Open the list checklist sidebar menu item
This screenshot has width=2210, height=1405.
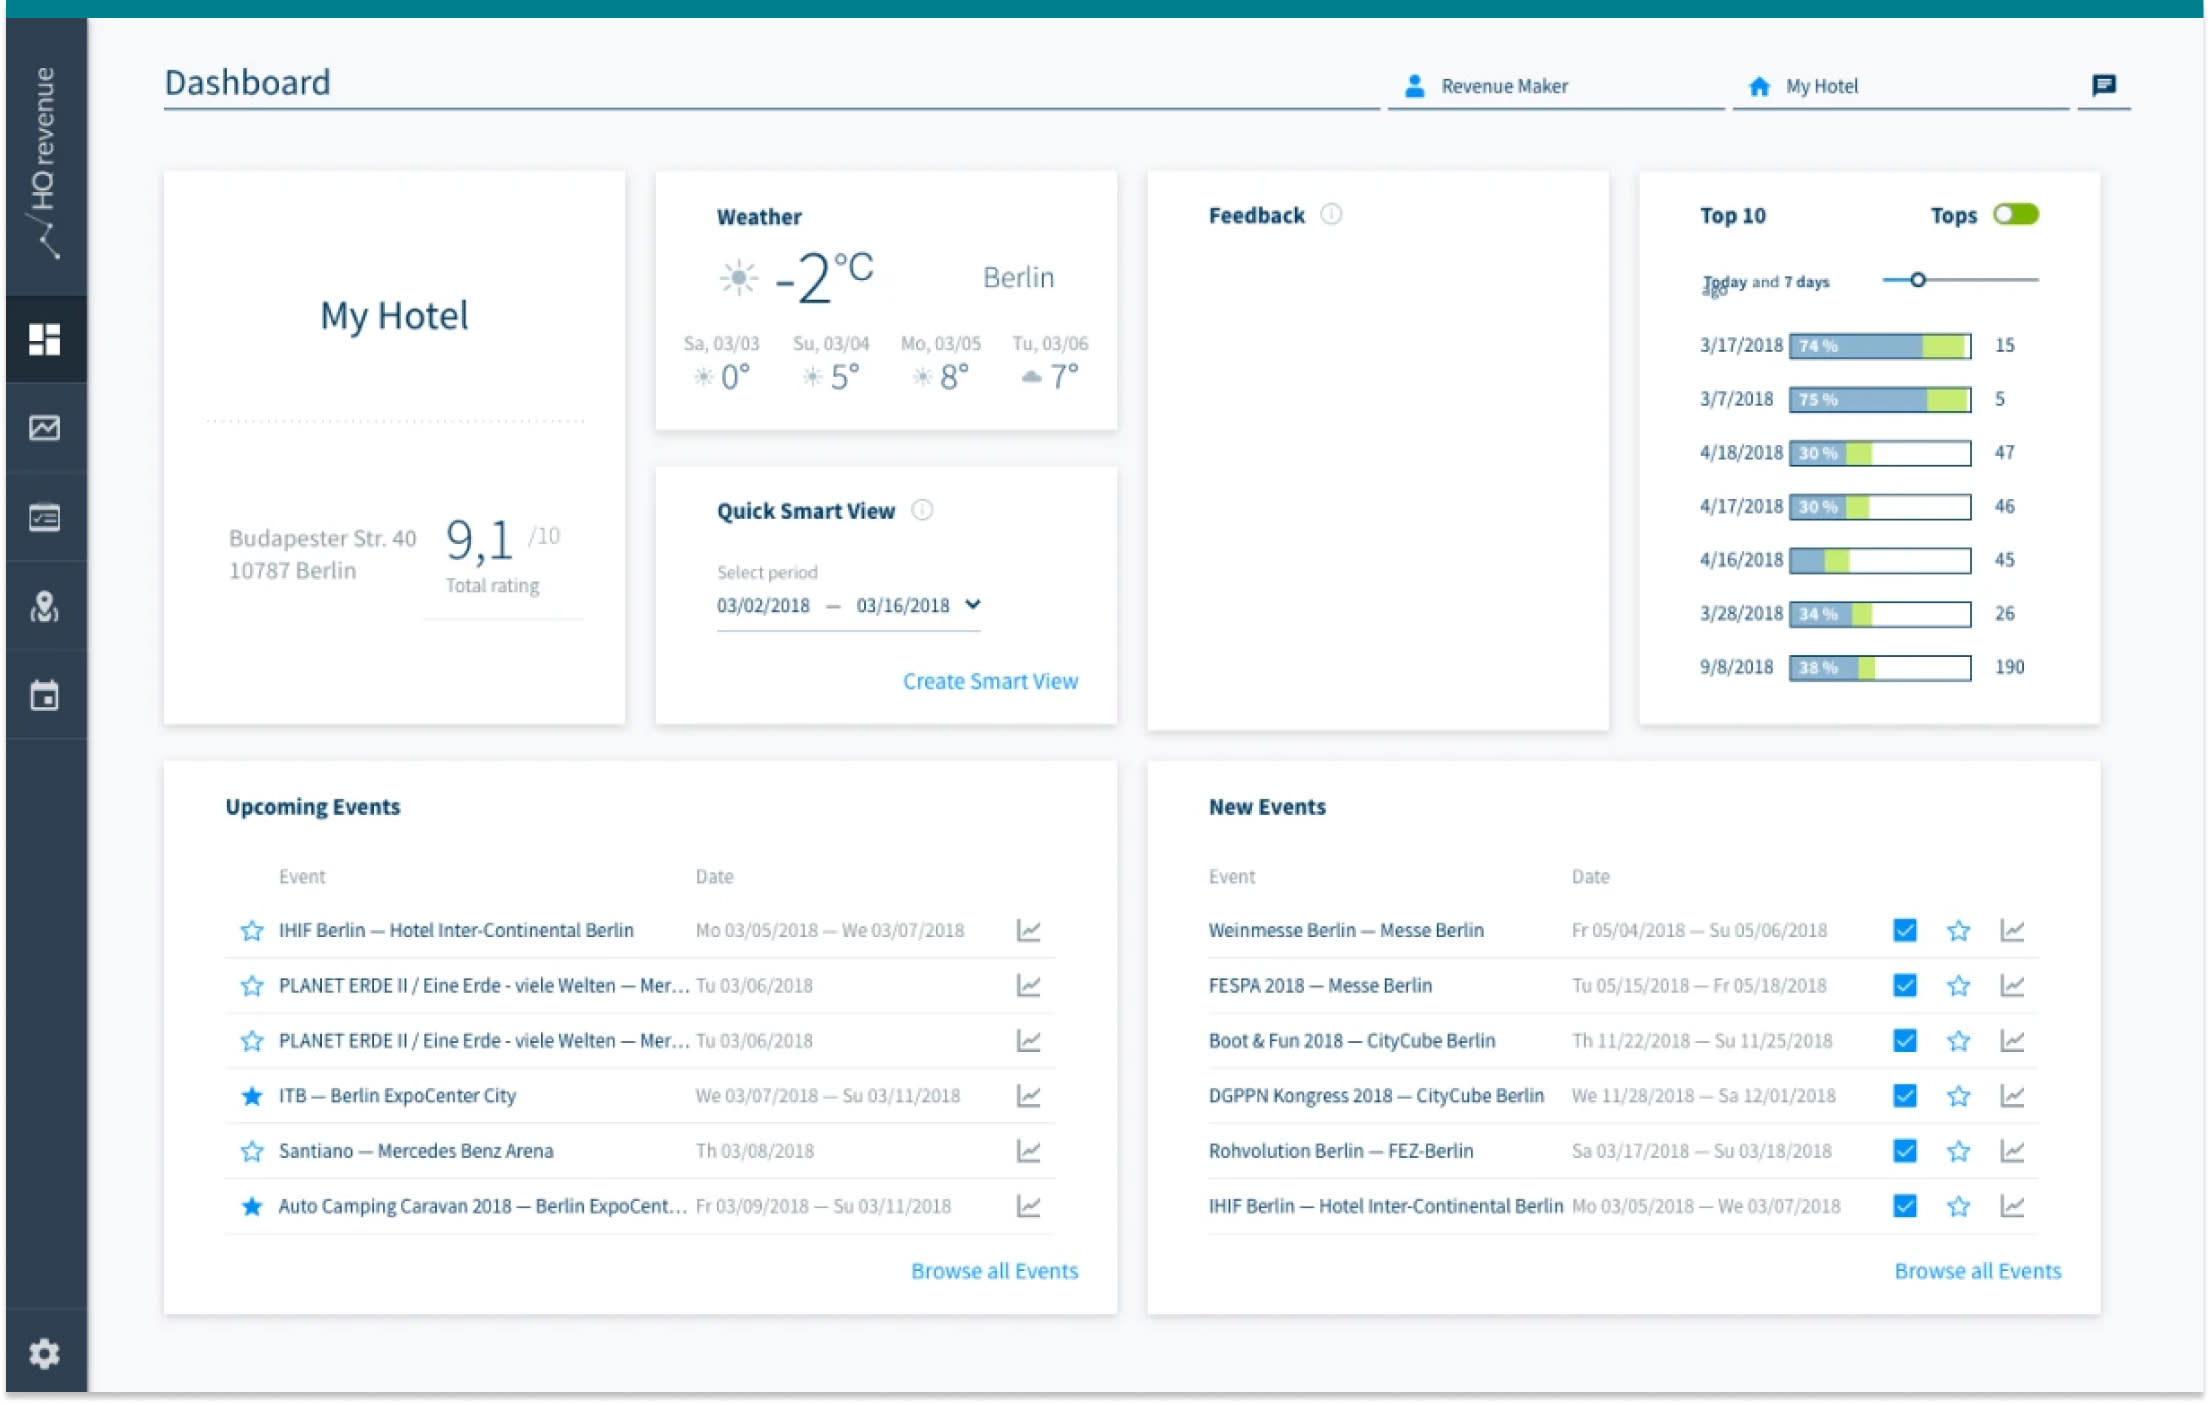(x=44, y=517)
